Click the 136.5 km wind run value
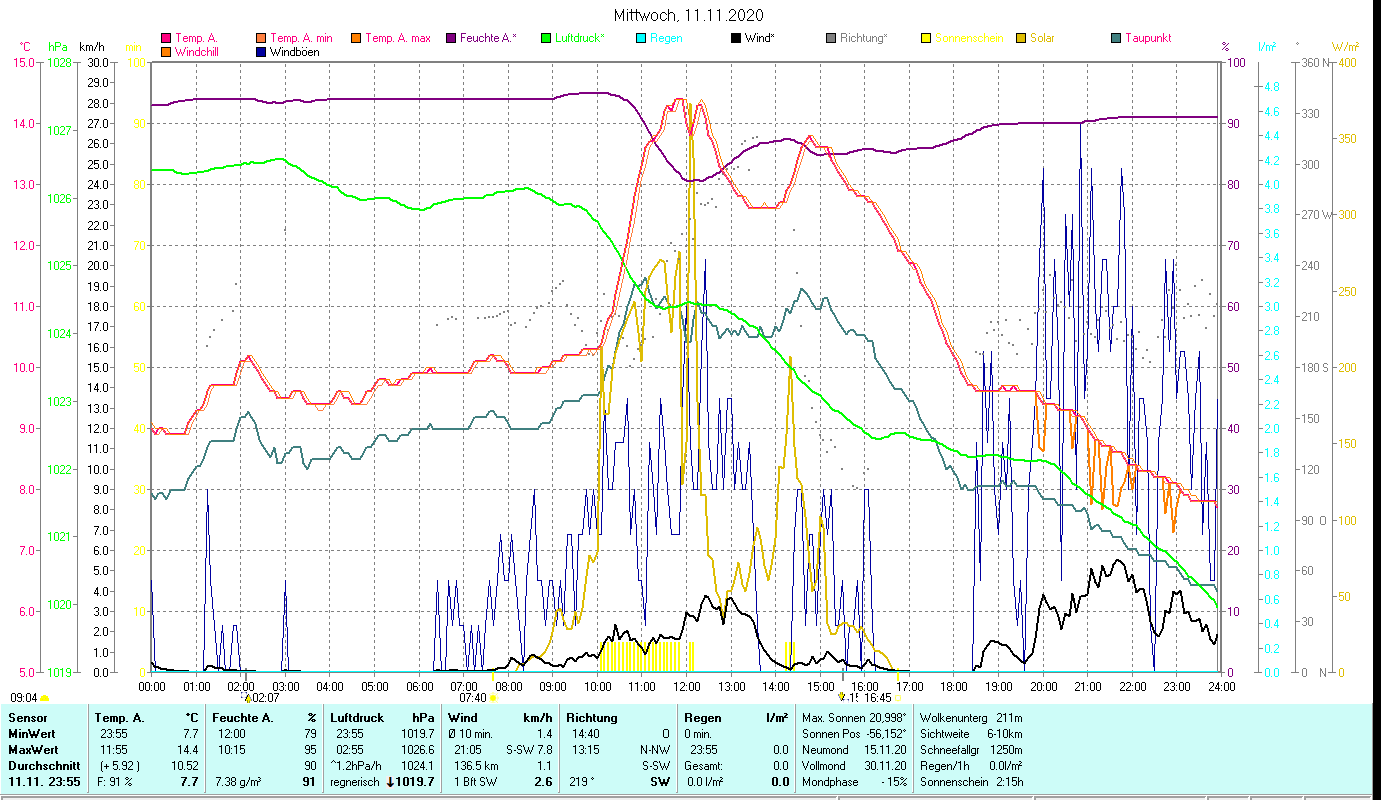Viewport: 1381px width, 800px height. tap(475, 766)
